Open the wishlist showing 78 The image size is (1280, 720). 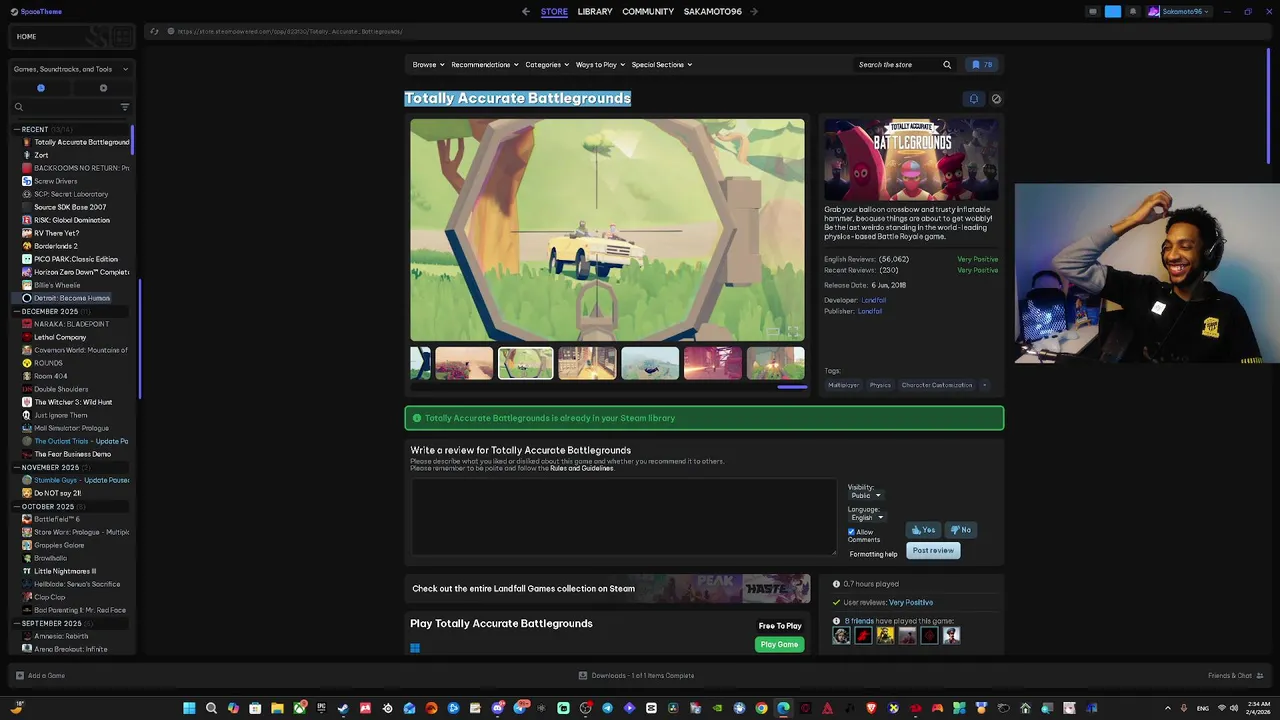tap(982, 65)
